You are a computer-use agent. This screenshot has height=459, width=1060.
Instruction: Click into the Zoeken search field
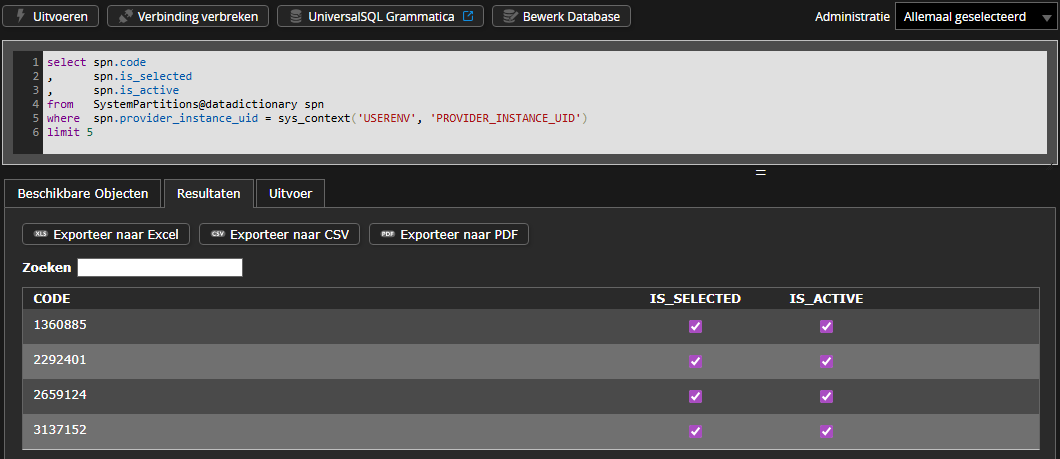point(160,268)
